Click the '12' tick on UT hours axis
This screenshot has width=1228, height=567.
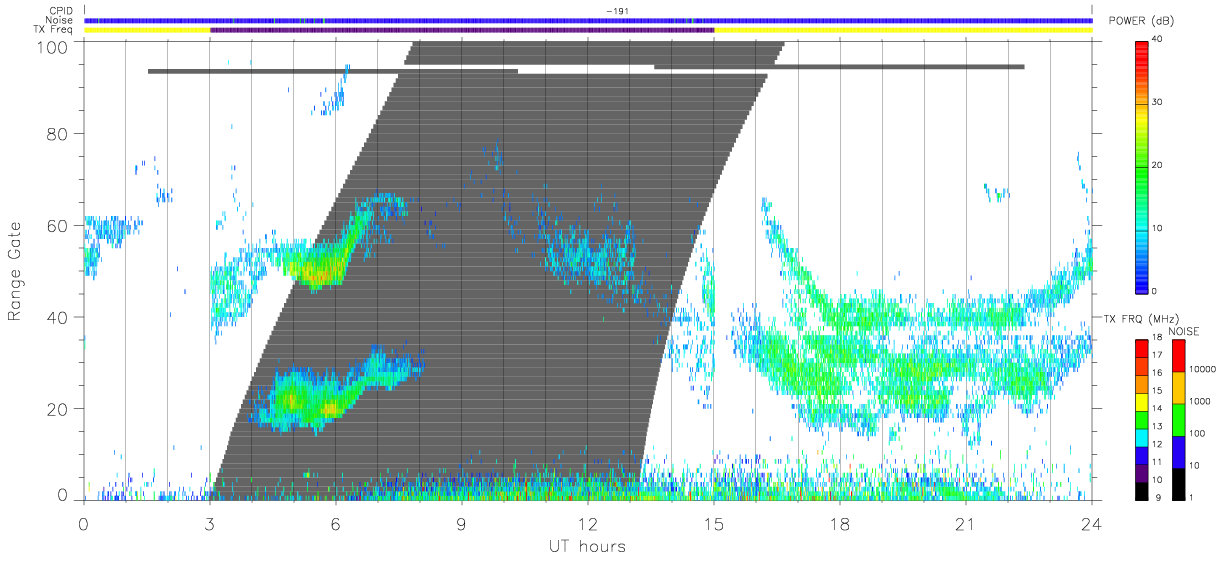pos(587,523)
